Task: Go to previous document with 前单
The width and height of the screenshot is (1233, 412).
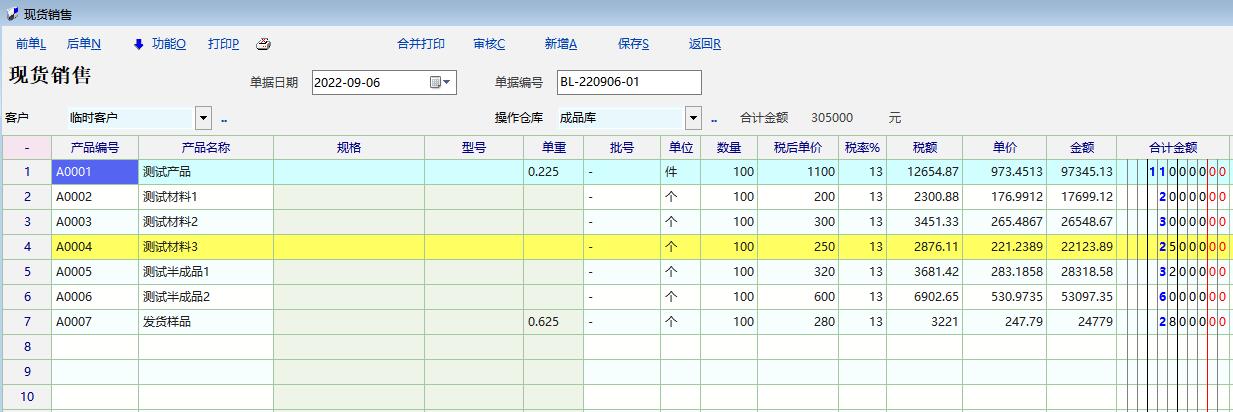Action: [x=31, y=44]
